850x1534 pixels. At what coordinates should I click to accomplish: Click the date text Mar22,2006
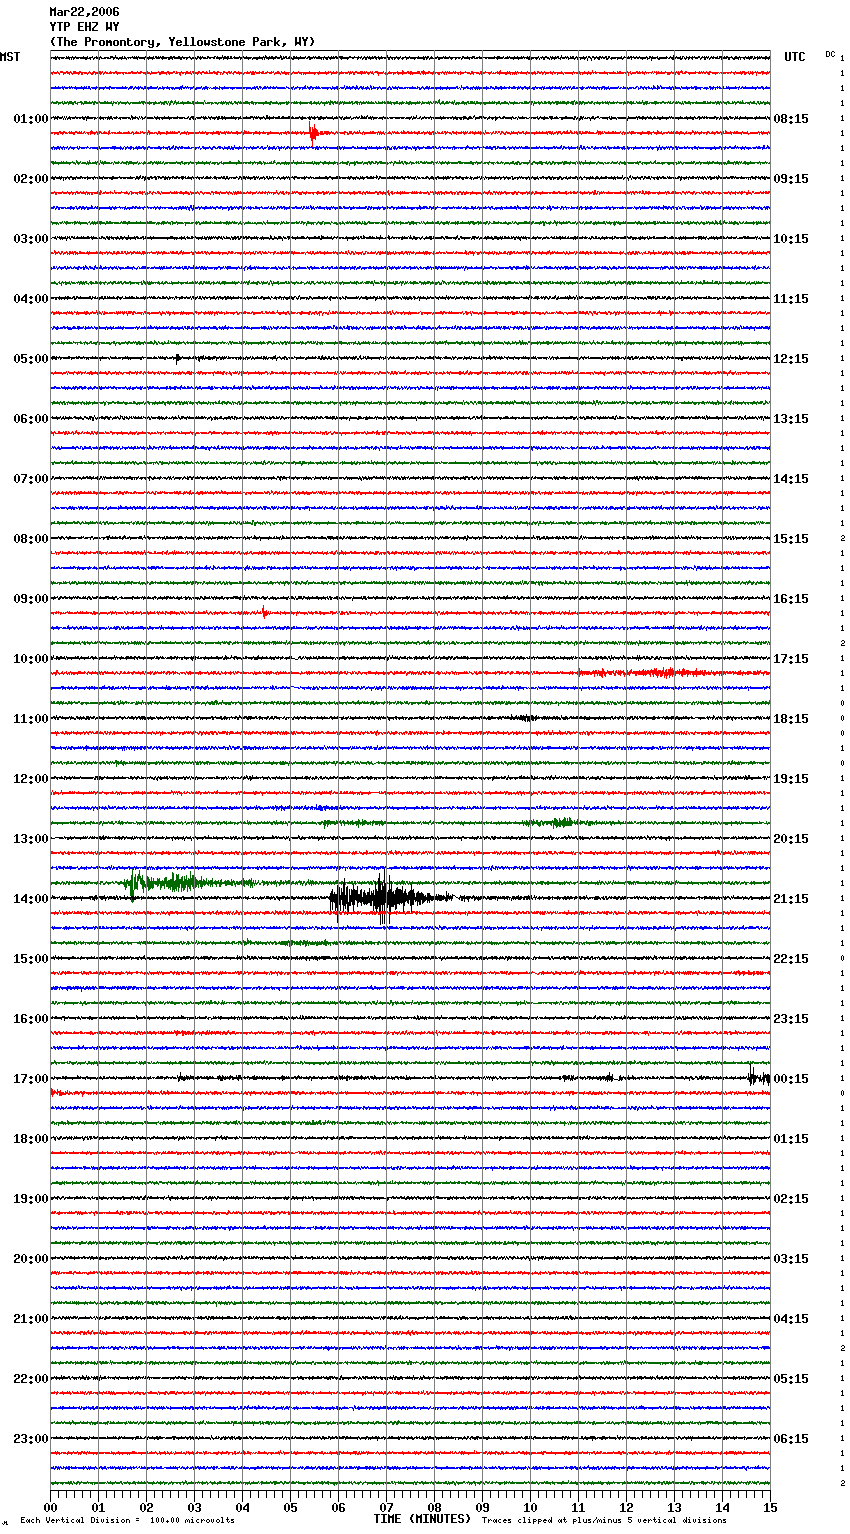pos(84,12)
